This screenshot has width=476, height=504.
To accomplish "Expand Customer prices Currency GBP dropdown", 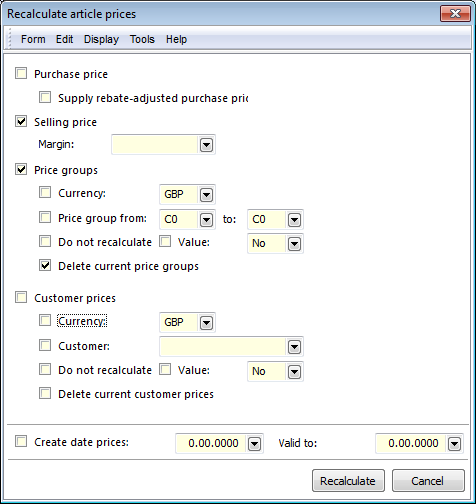I will pos(206,323).
